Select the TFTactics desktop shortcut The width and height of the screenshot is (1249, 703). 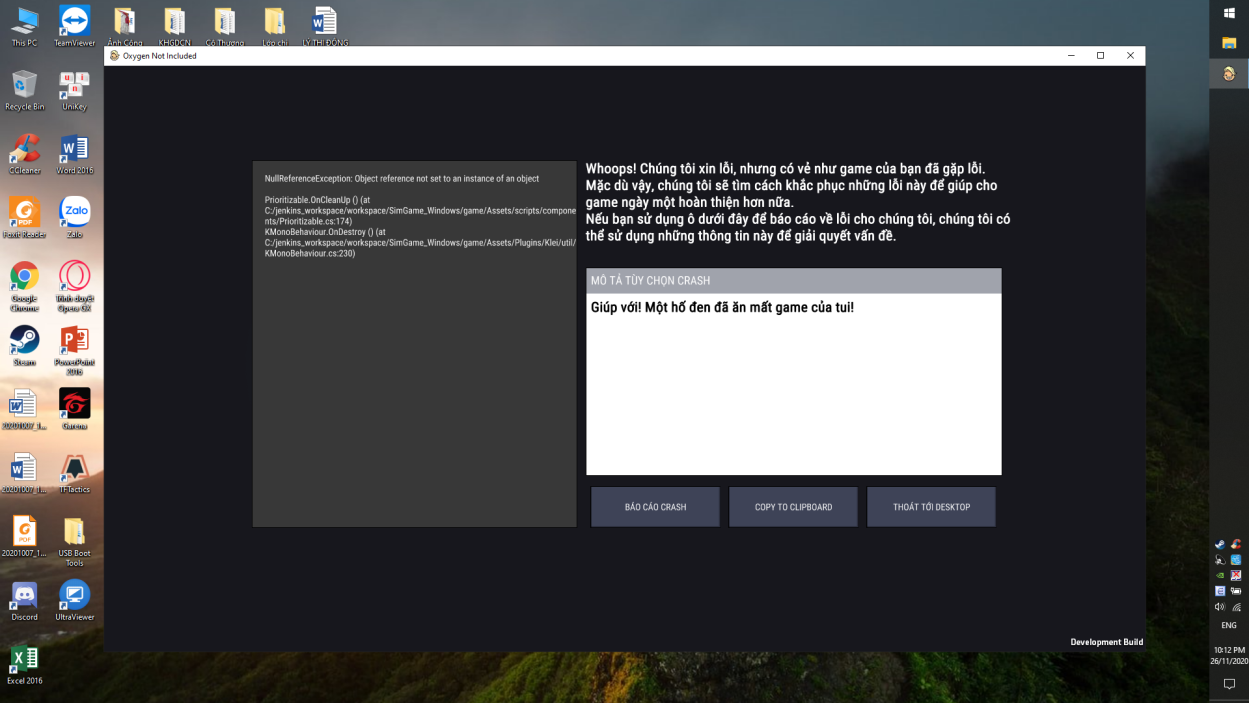point(75,474)
